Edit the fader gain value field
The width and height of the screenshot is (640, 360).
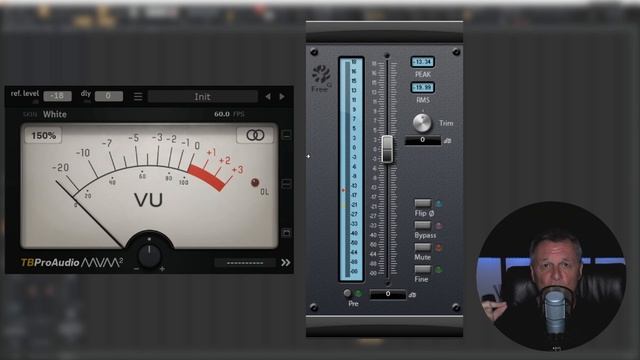point(388,294)
